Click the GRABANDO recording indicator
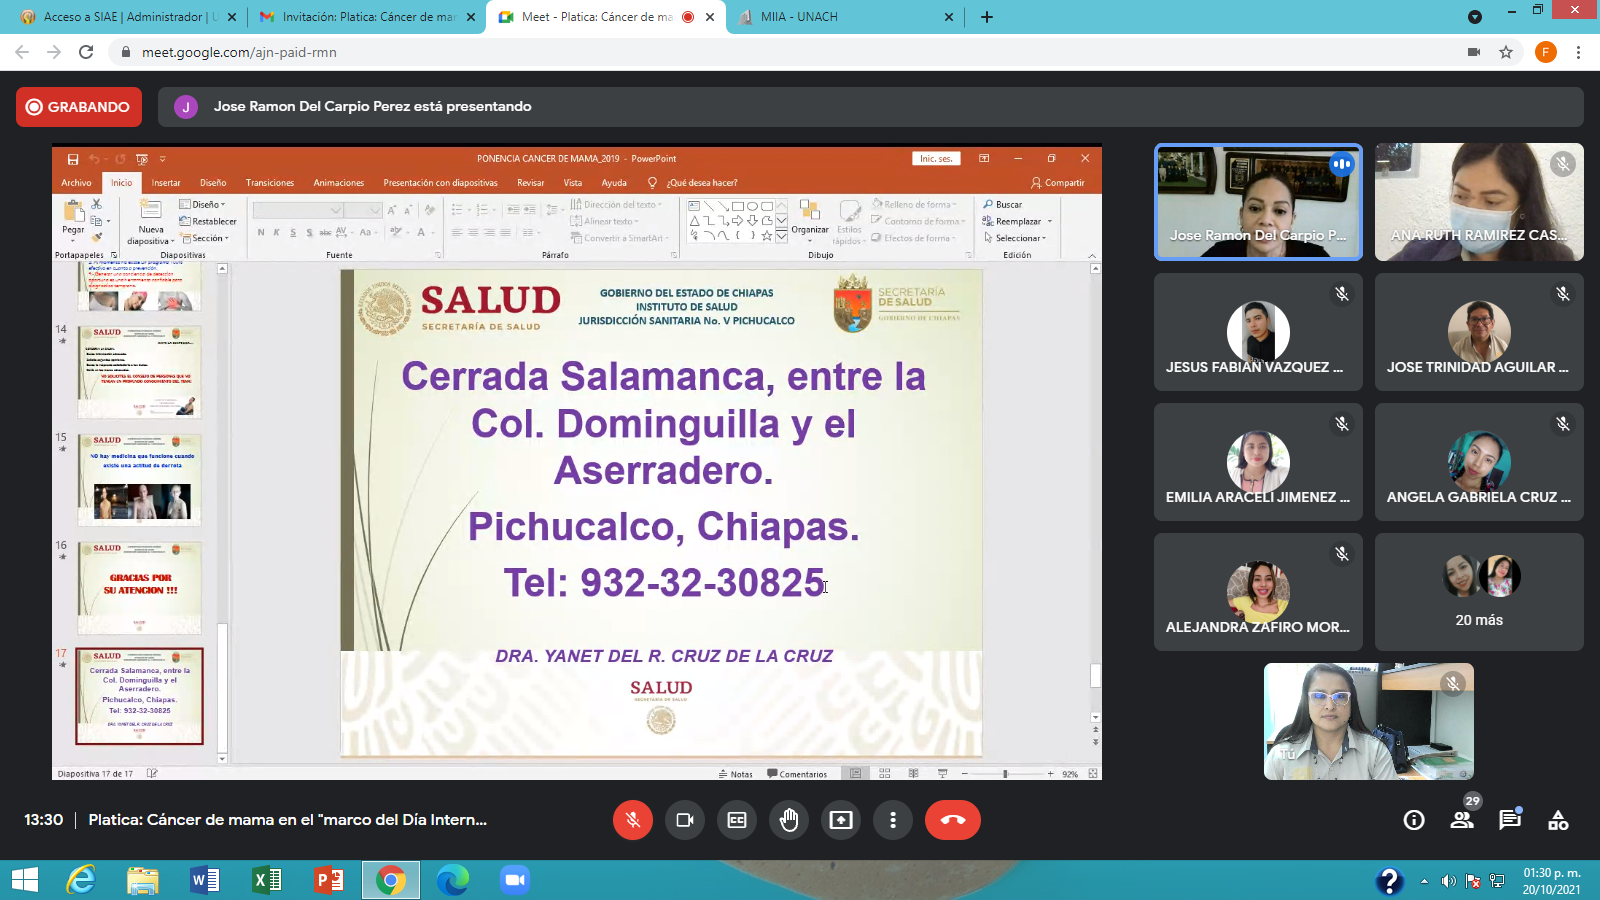The width and height of the screenshot is (1600, 900). coord(79,107)
